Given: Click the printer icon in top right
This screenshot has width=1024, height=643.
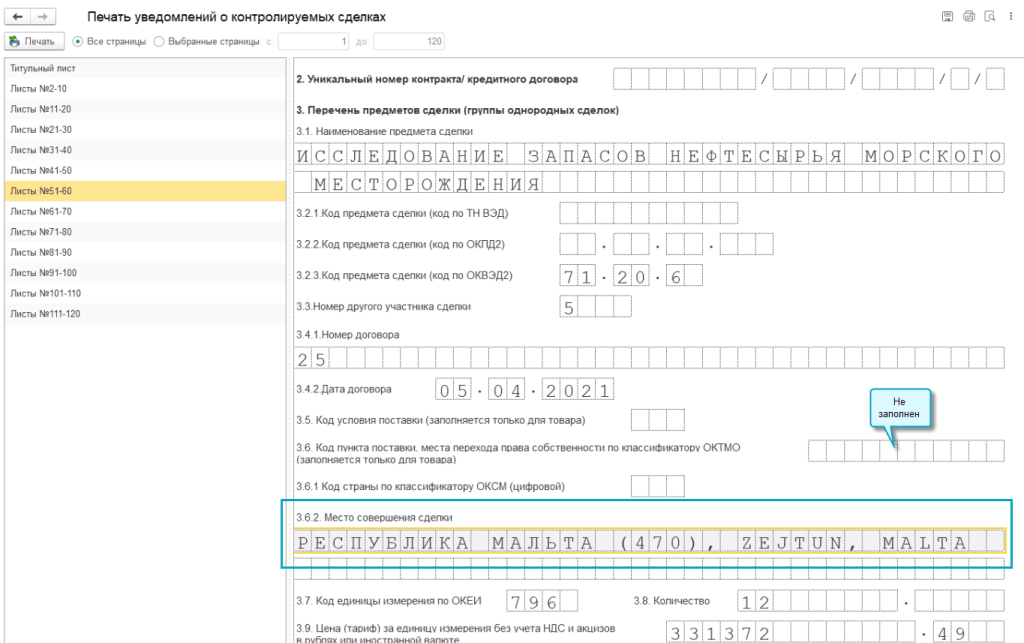Looking at the screenshot, I should [x=968, y=17].
